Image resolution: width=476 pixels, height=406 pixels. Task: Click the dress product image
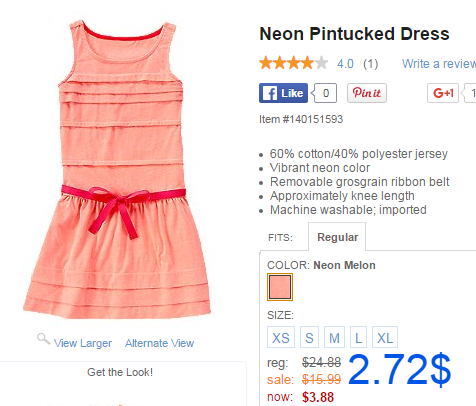[117, 169]
